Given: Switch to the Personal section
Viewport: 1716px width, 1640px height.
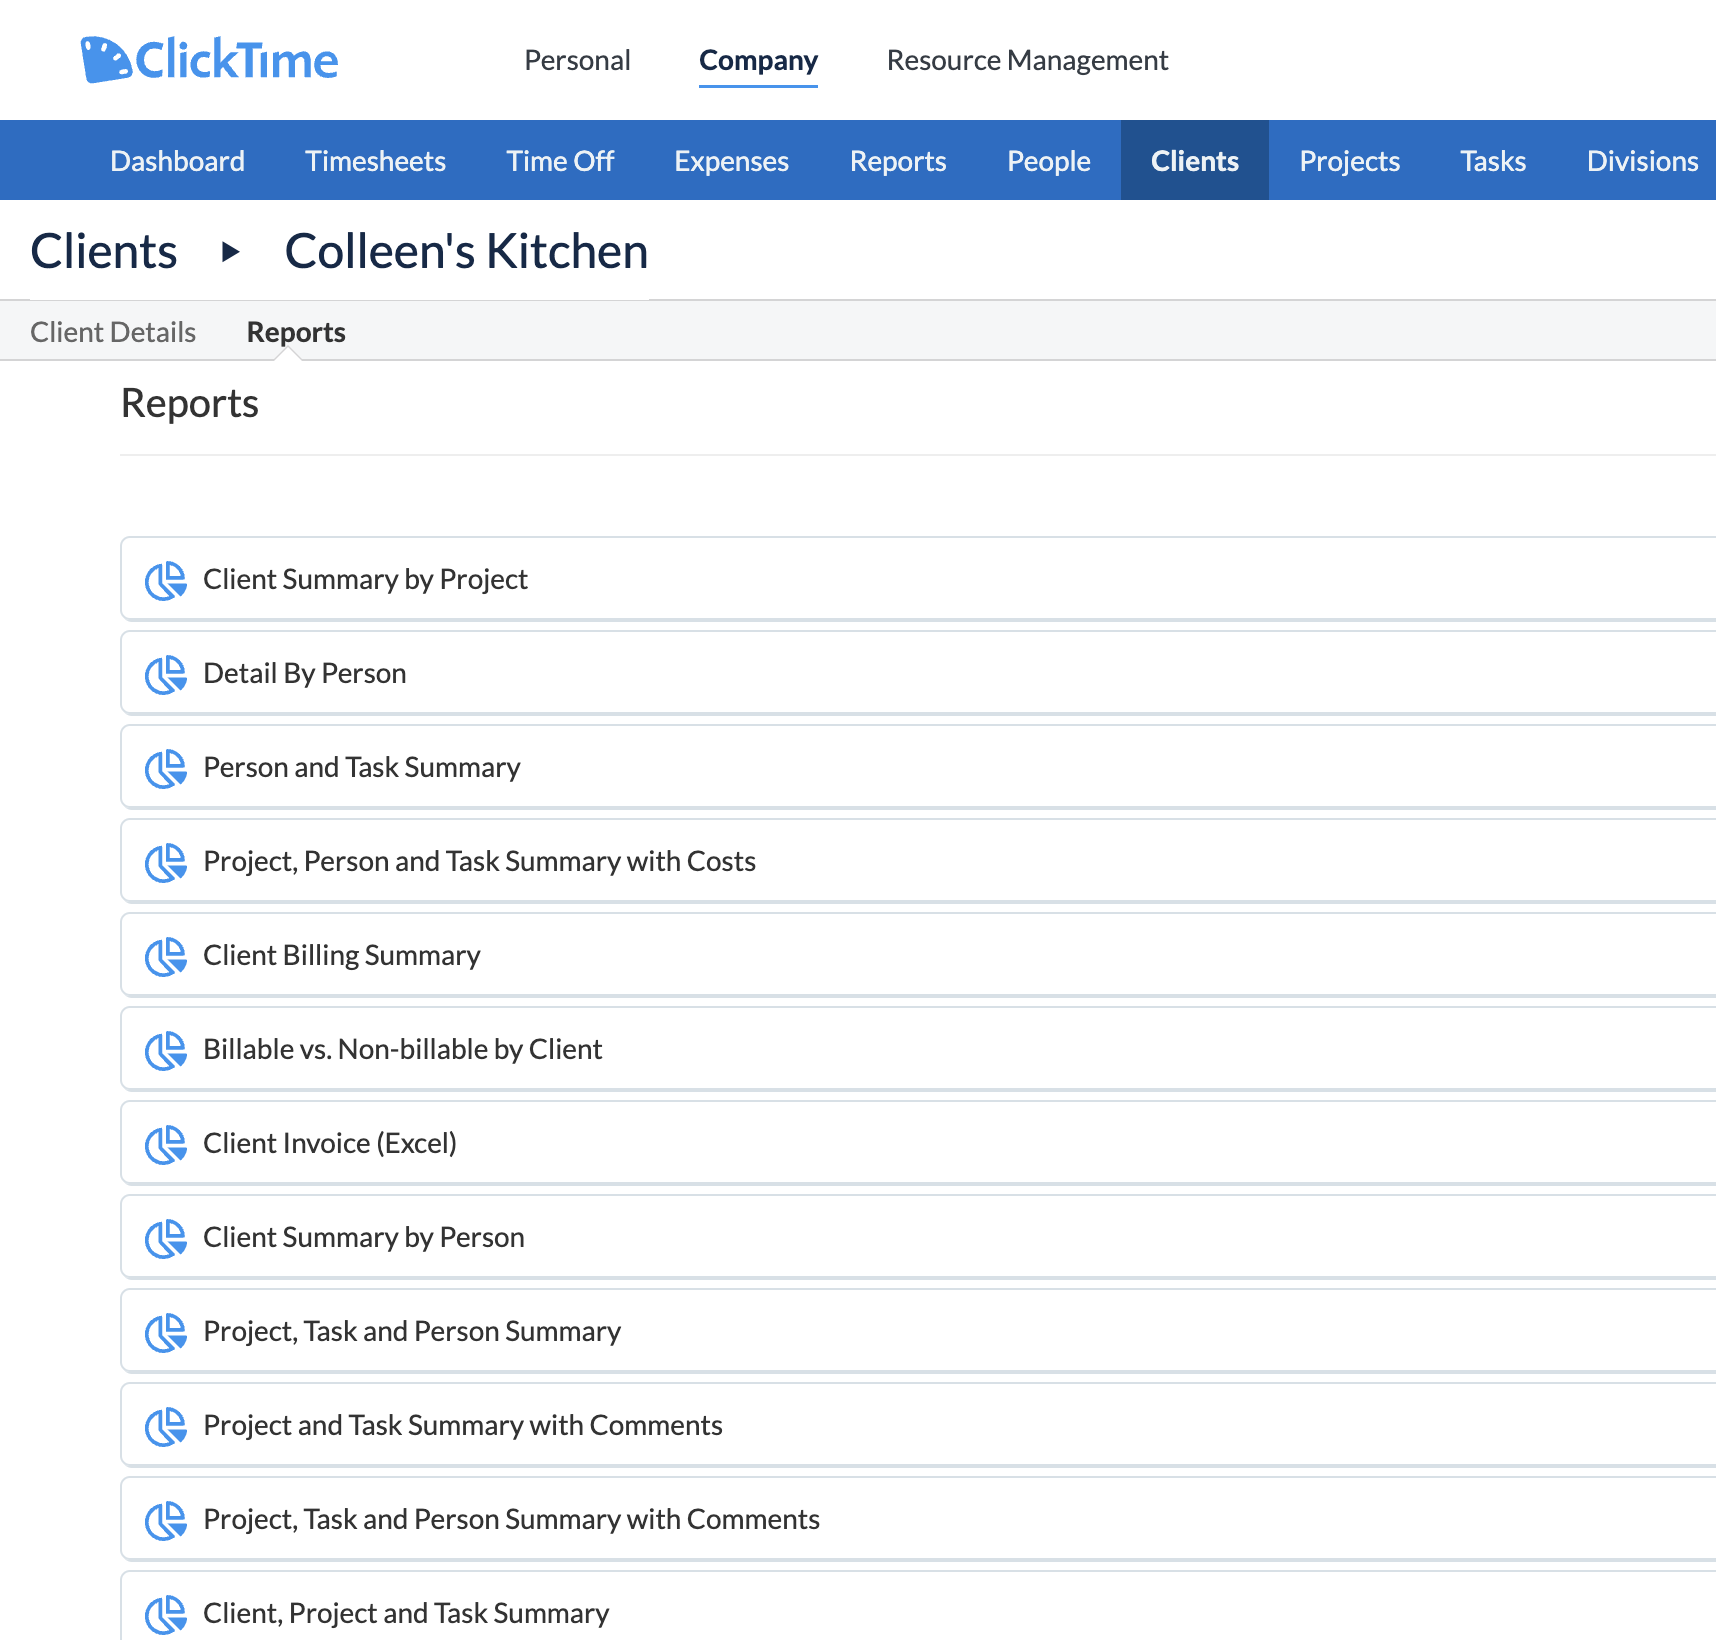Looking at the screenshot, I should [x=577, y=60].
